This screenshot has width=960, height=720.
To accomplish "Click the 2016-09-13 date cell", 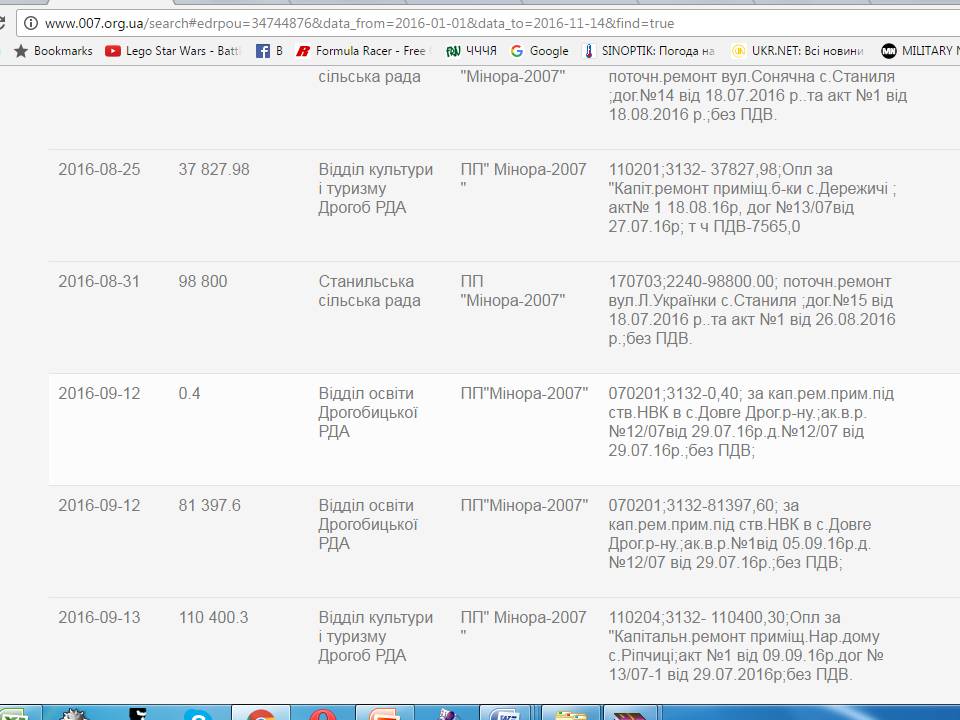I will click(x=99, y=618).
